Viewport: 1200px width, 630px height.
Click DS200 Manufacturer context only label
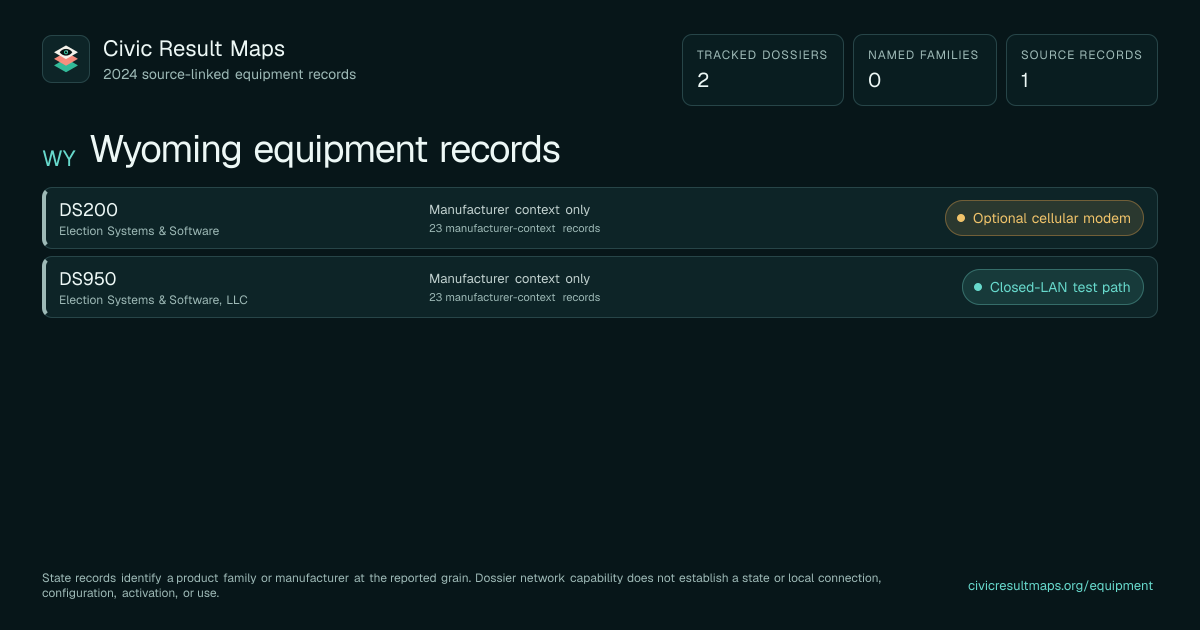coord(510,210)
